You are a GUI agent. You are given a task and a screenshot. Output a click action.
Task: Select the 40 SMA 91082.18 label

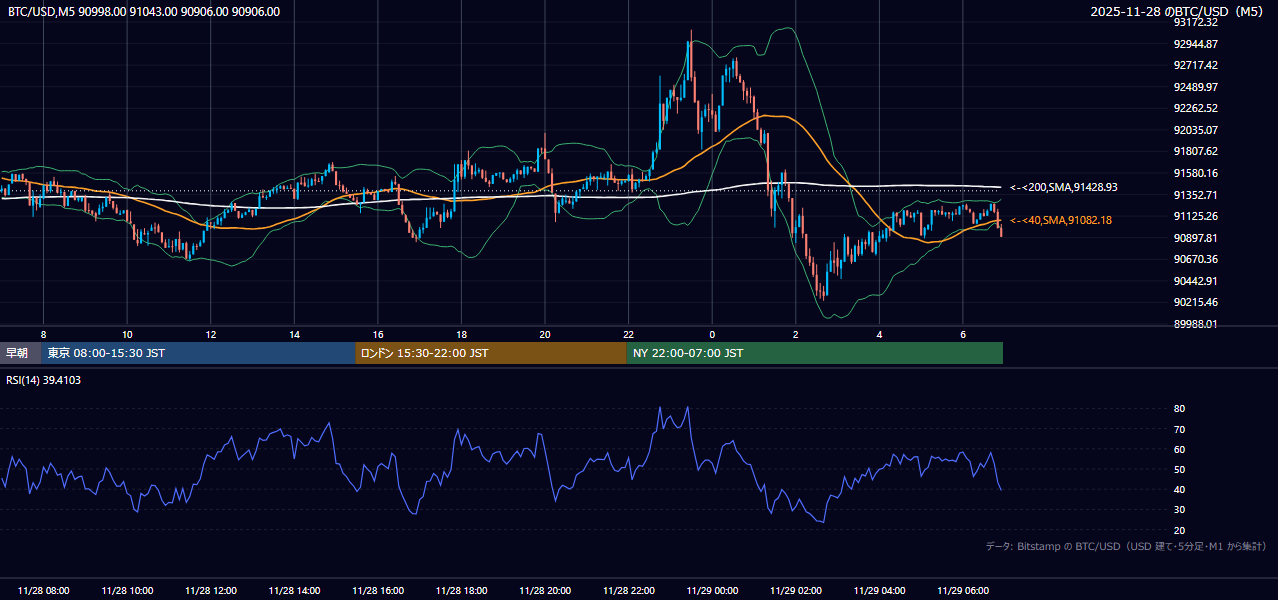click(1061, 220)
